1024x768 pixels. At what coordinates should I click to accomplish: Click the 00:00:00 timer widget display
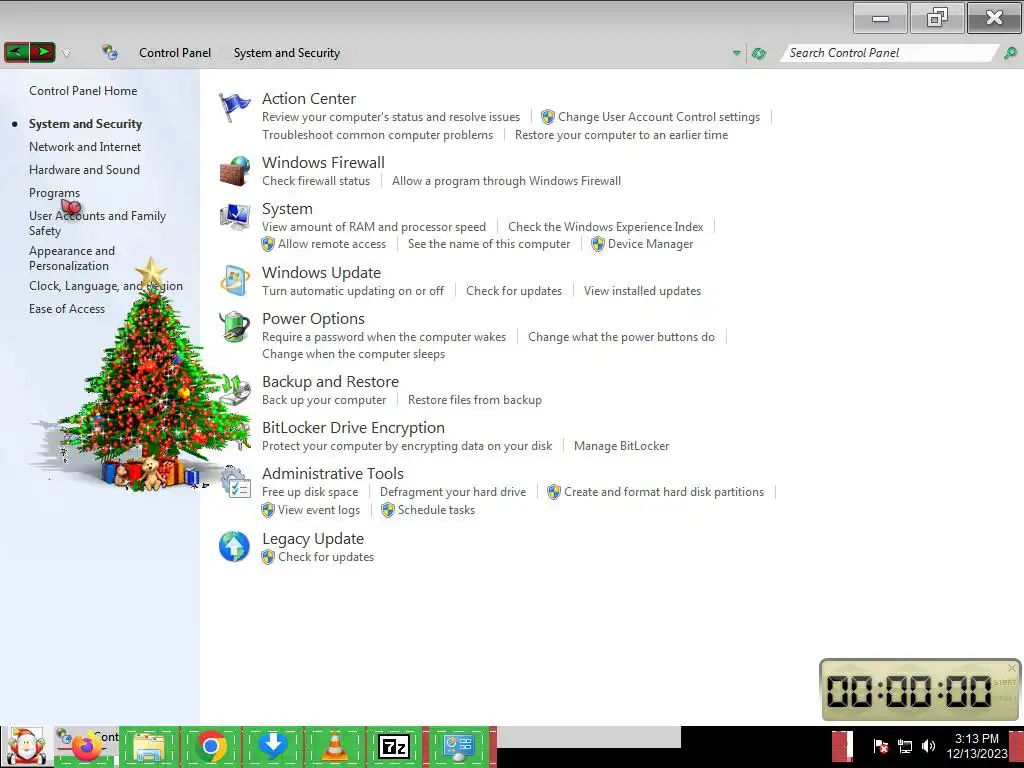(908, 691)
